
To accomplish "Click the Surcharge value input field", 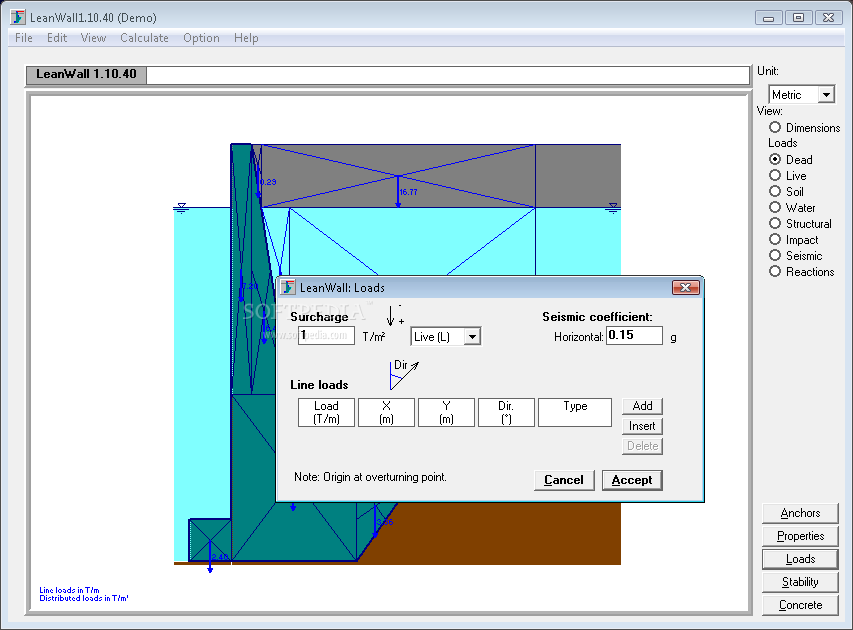I will 326,336.
